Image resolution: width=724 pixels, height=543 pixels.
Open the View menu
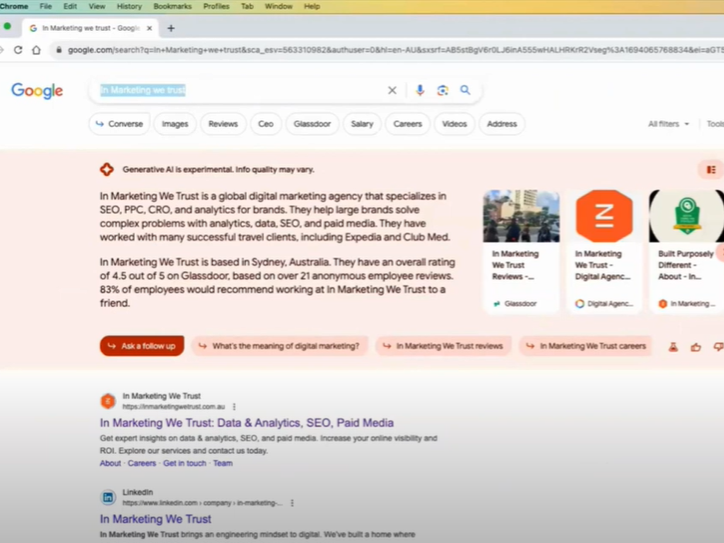click(97, 6)
